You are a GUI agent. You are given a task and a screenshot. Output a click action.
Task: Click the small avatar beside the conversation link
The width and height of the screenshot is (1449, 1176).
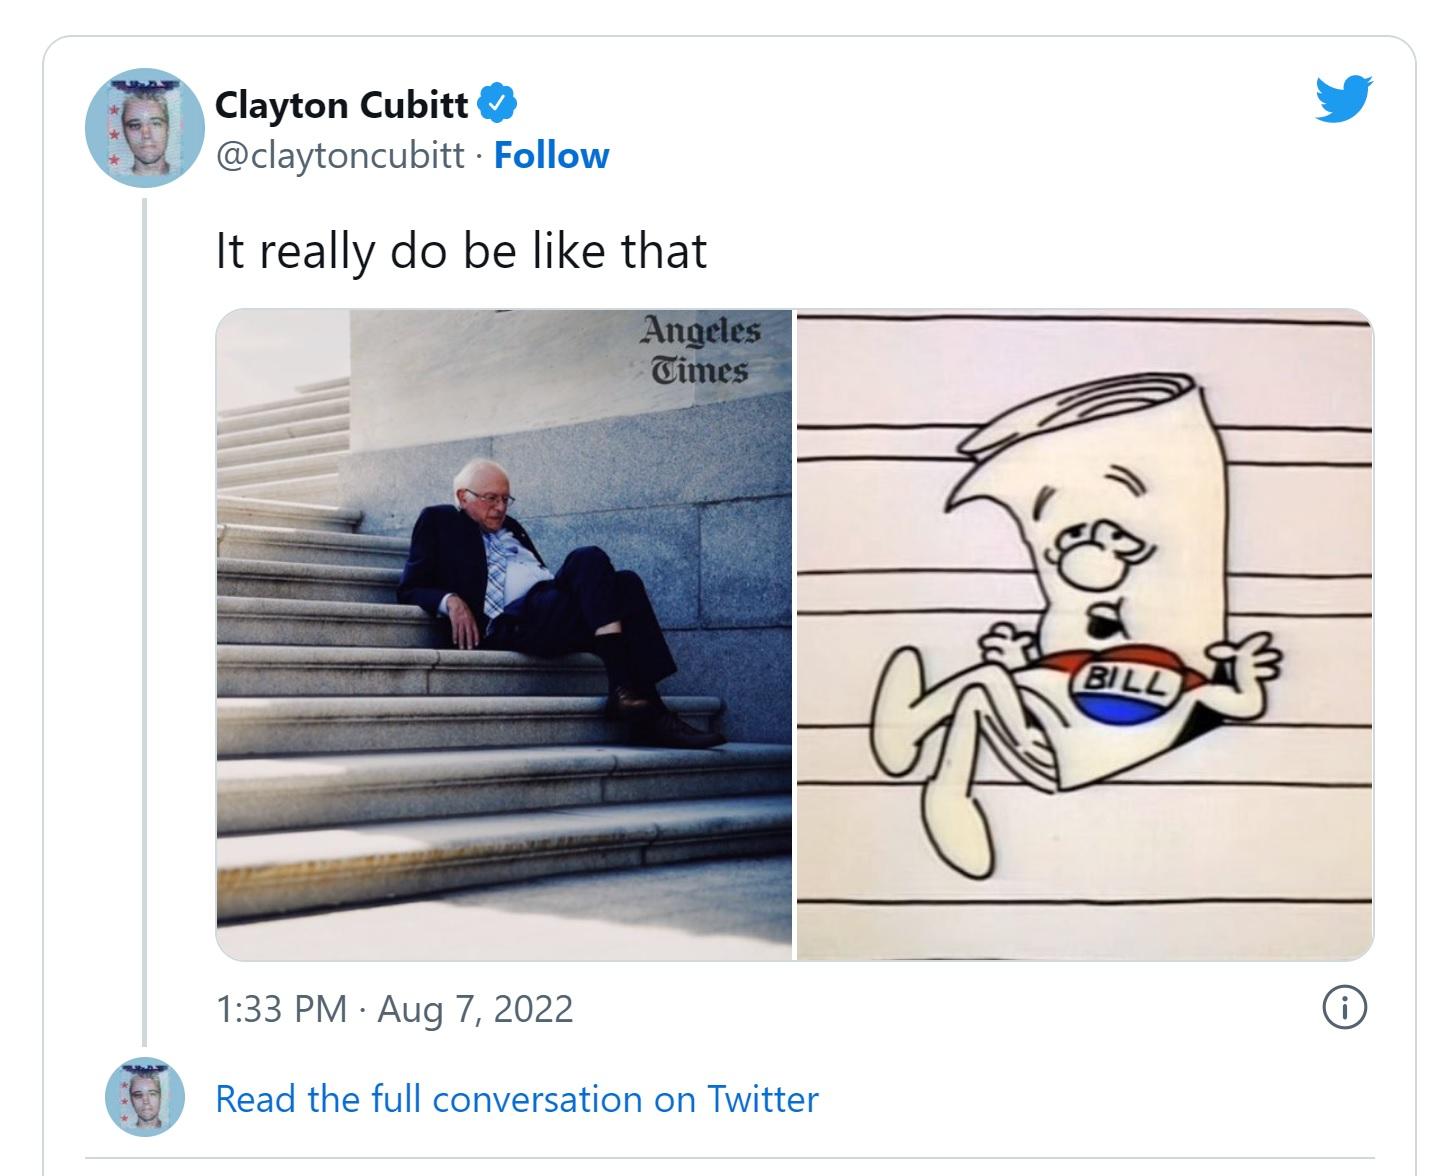tap(145, 1098)
